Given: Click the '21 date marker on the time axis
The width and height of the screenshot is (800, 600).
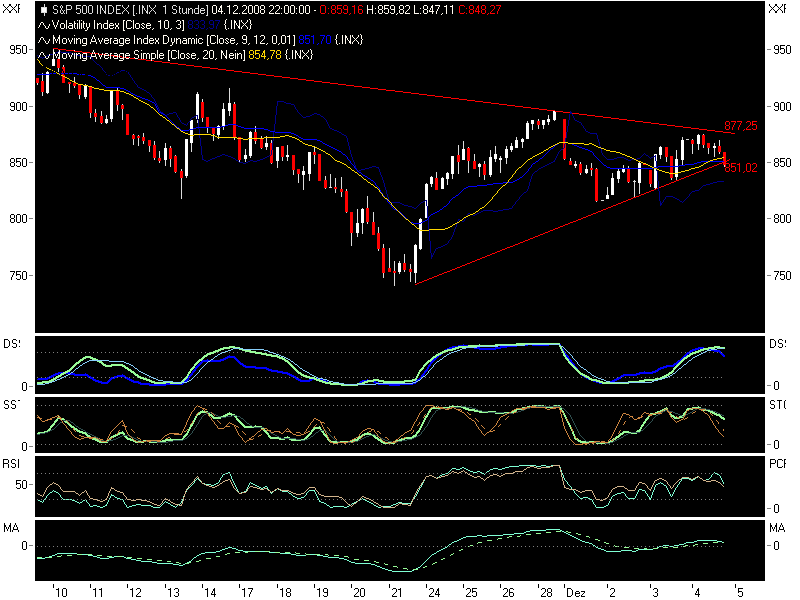Looking at the screenshot, I should (x=396, y=592).
